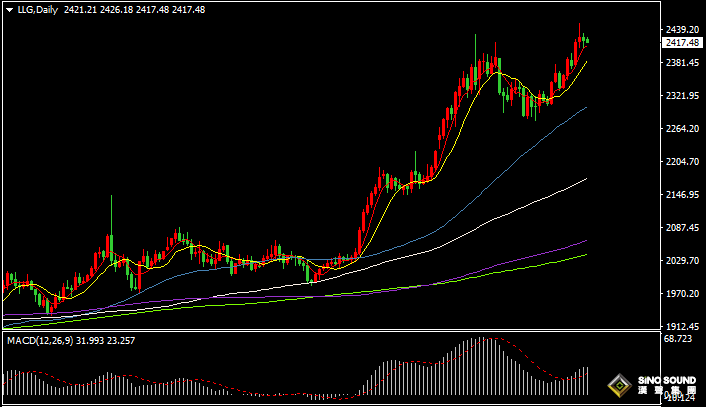Click the 1912.45 price axis label
This screenshot has width=706, height=407.
[680, 327]
